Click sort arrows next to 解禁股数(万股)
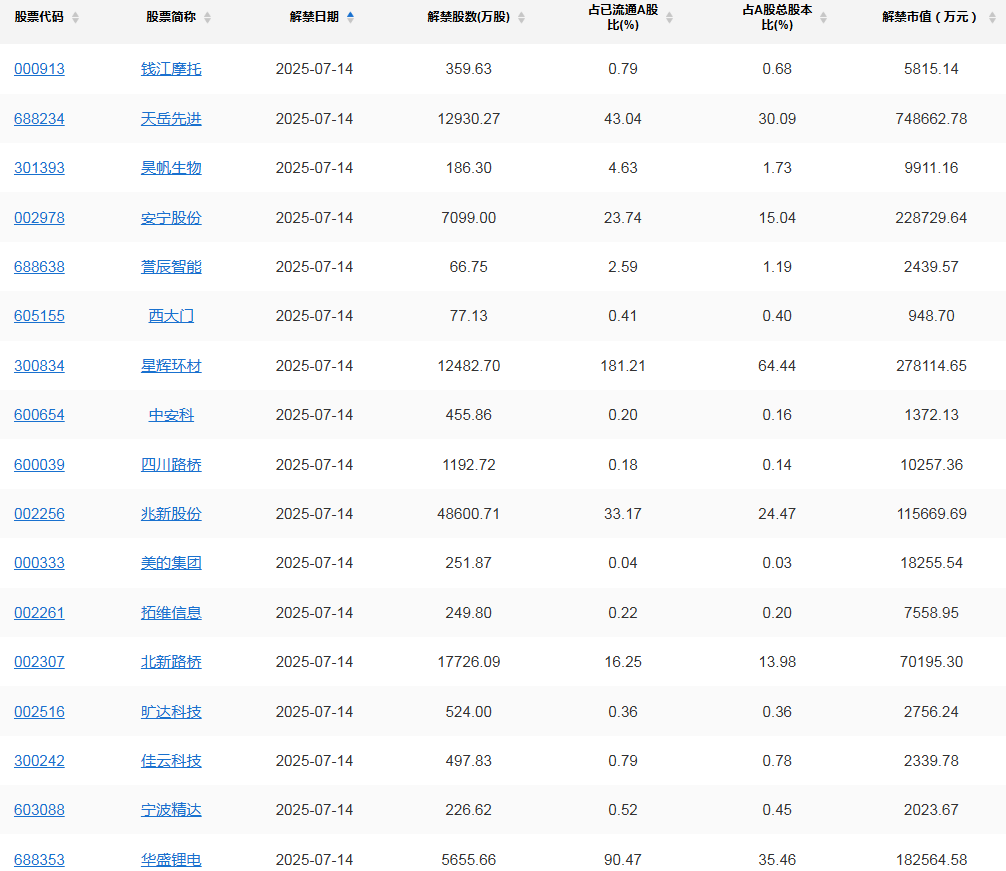Viewport: 1006px width, 871px height. pyautogui.click(x=522, y=17)
